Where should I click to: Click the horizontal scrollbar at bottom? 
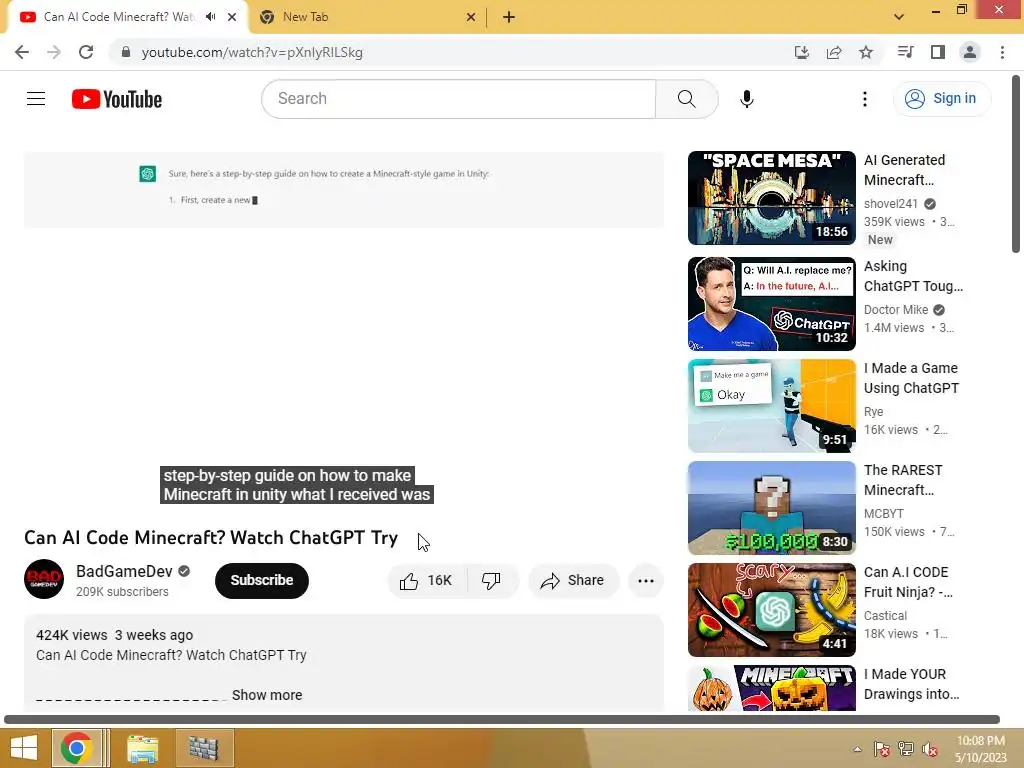[502, 720]
